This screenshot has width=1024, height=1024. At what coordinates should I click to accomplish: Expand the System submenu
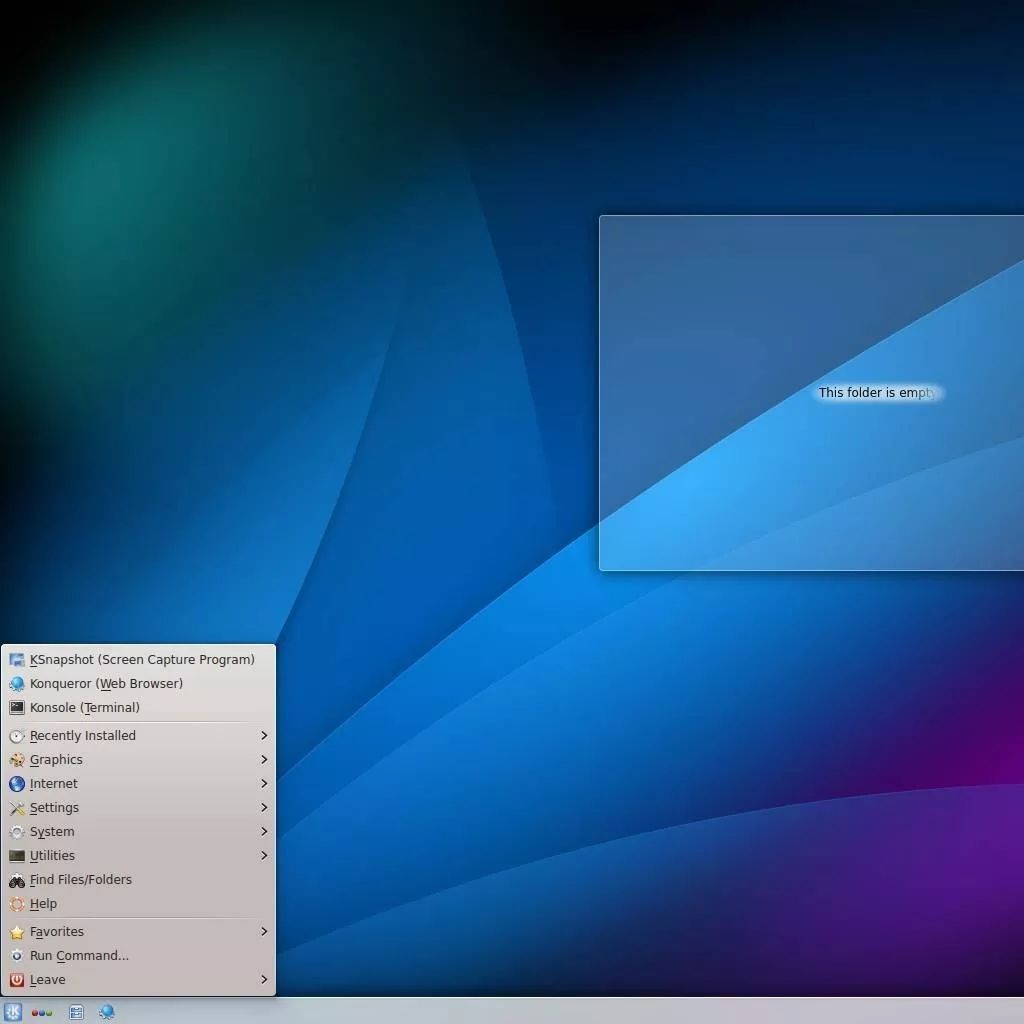(263, 832)
